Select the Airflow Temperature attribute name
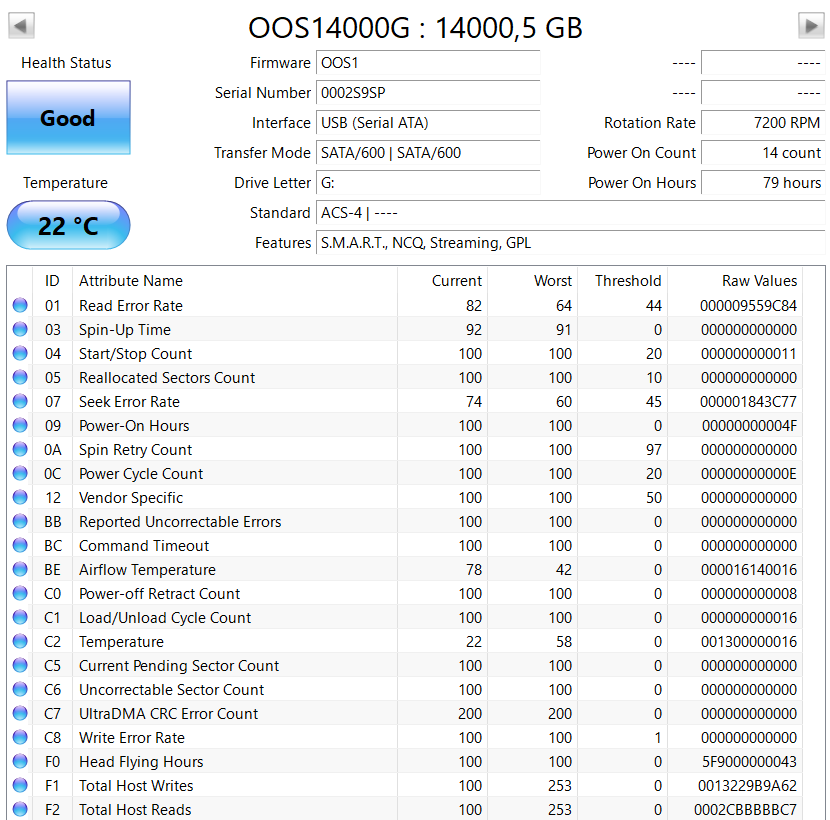The image size is (830, 820). [147, 570]
